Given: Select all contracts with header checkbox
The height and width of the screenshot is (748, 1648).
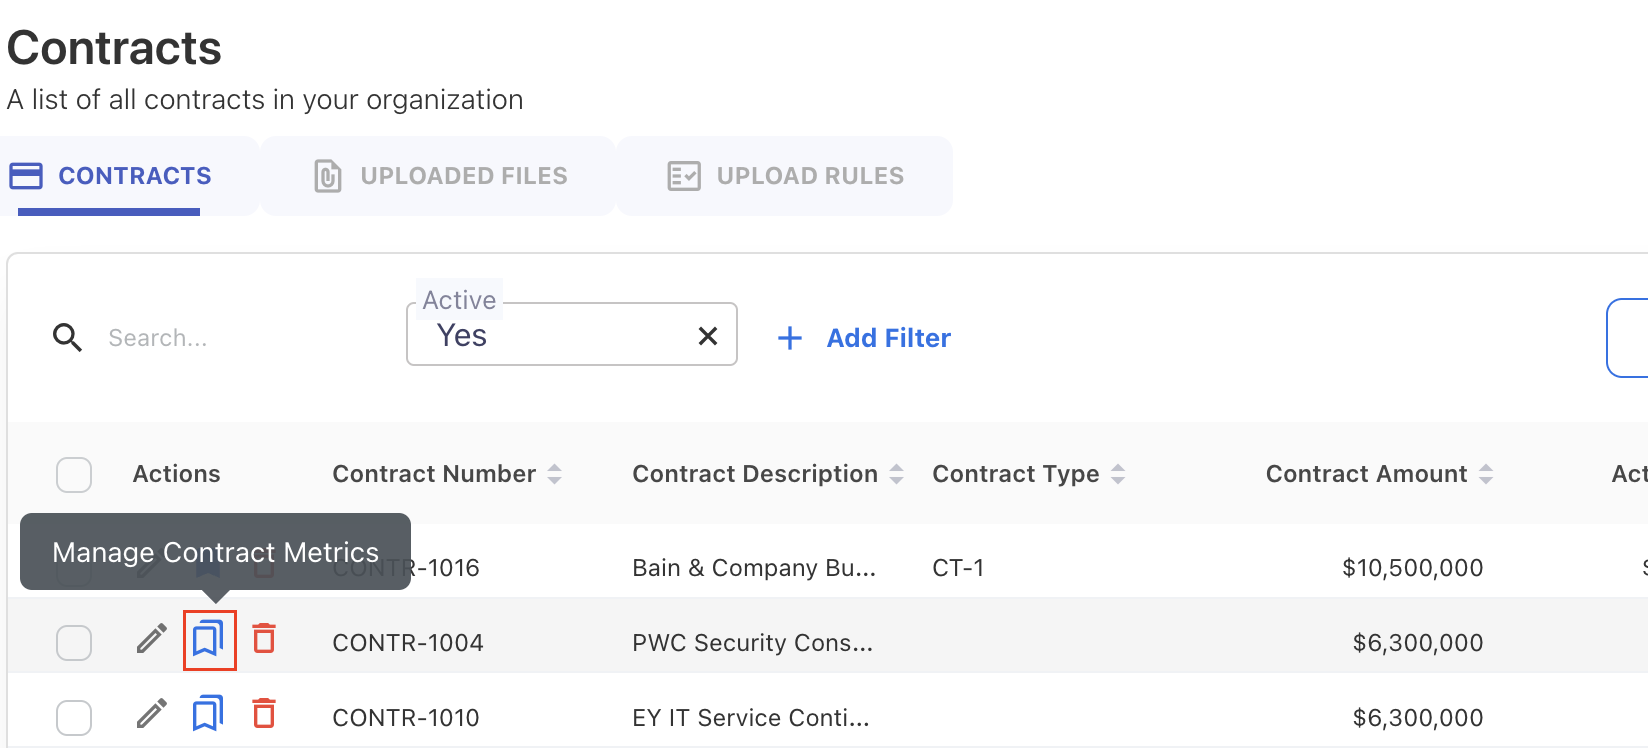Looking at the screenshot, I should 74,475.
